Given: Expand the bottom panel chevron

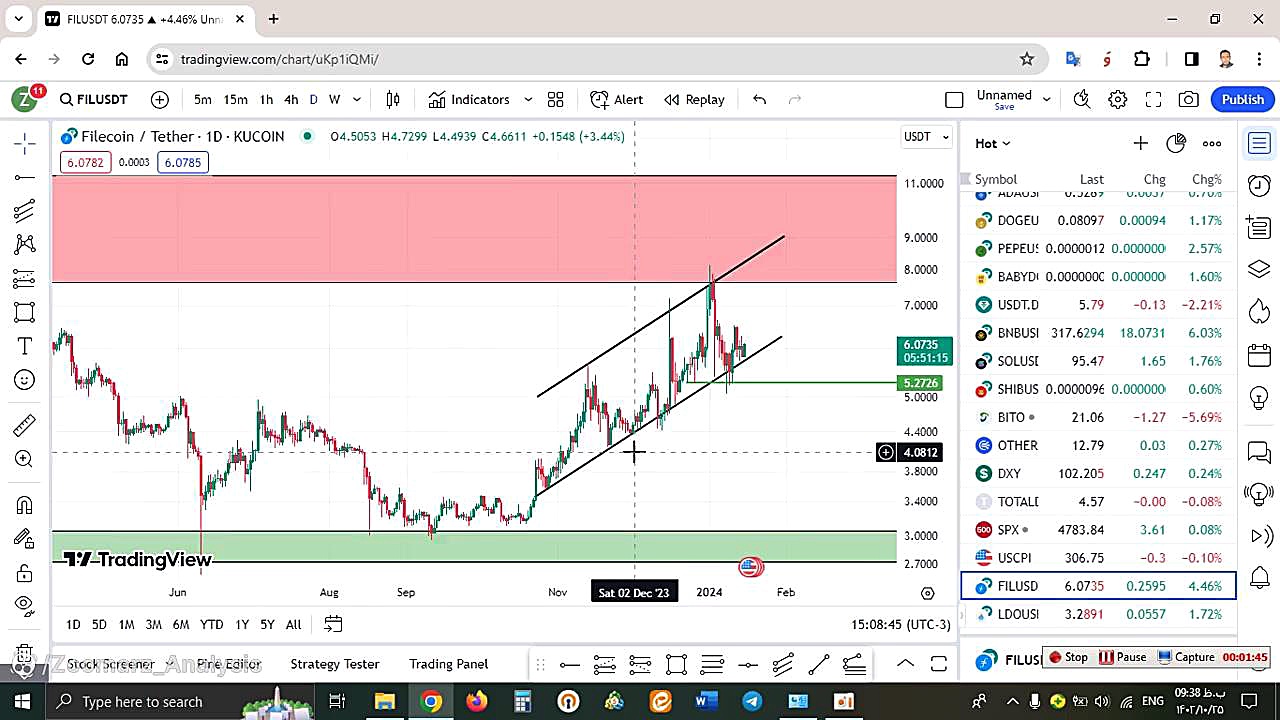Looking at the screenshot, I should click(905, 664).
